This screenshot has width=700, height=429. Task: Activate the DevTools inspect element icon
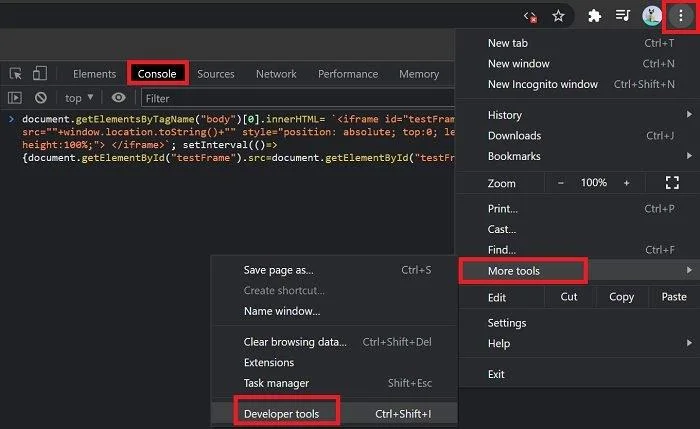pyautogui.click(x=16, y=73)
